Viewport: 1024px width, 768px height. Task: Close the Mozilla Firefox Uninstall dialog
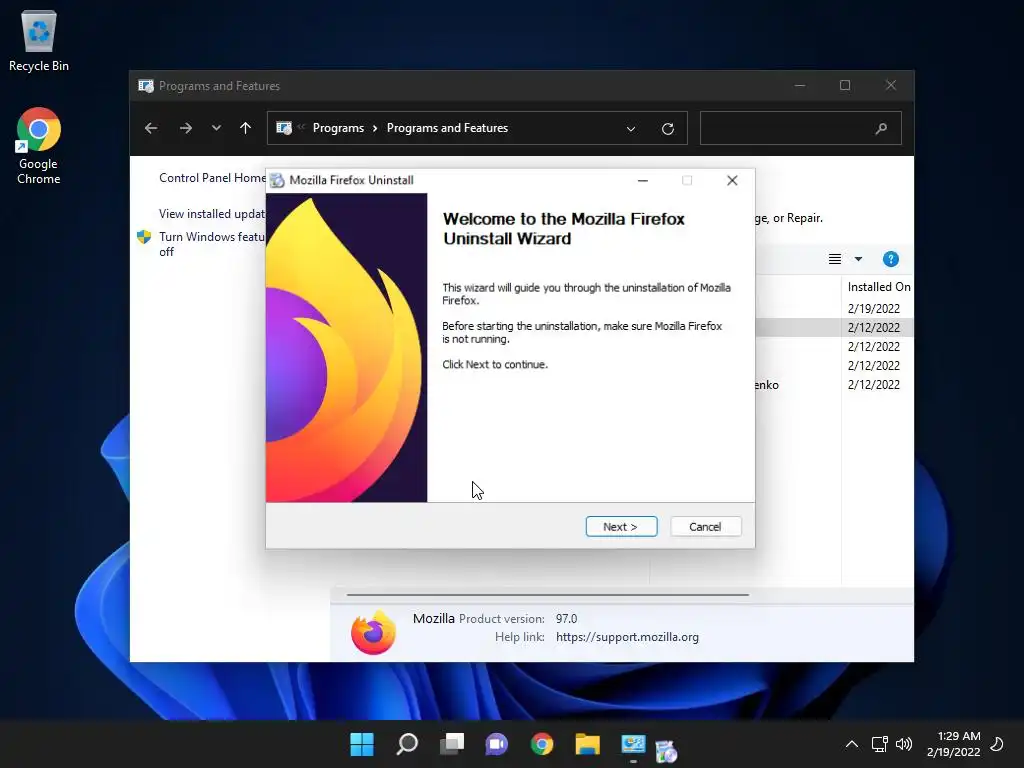732,180
